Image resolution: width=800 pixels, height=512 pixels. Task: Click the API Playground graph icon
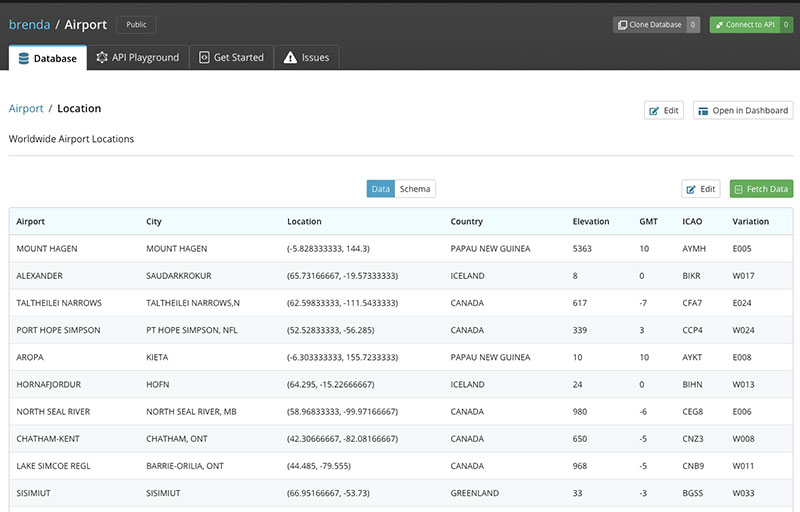[x=102, y=57]
